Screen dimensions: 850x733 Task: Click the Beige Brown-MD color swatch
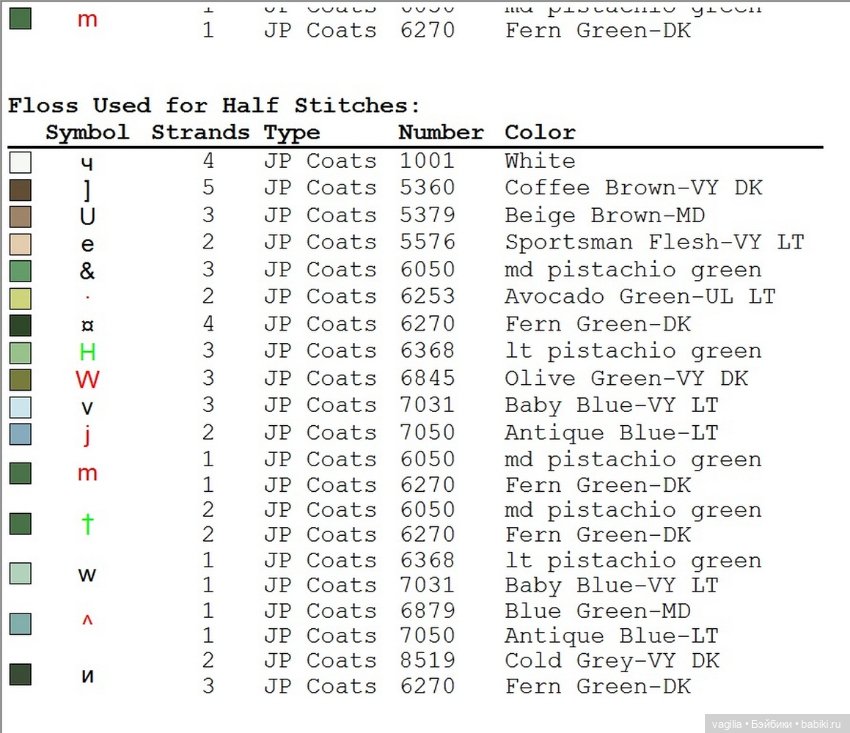pos(20,216)
